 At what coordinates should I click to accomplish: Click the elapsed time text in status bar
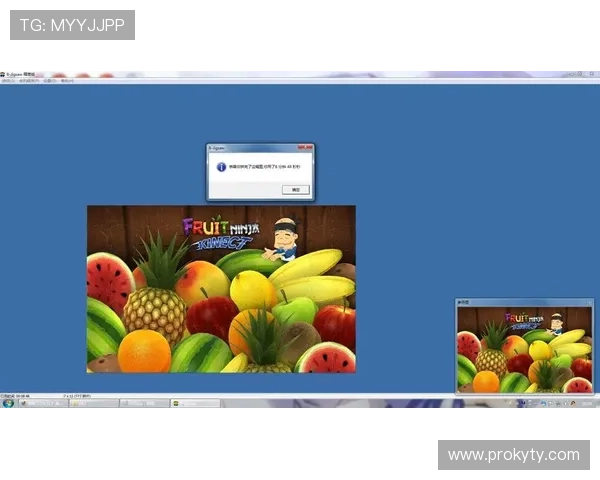15,396
